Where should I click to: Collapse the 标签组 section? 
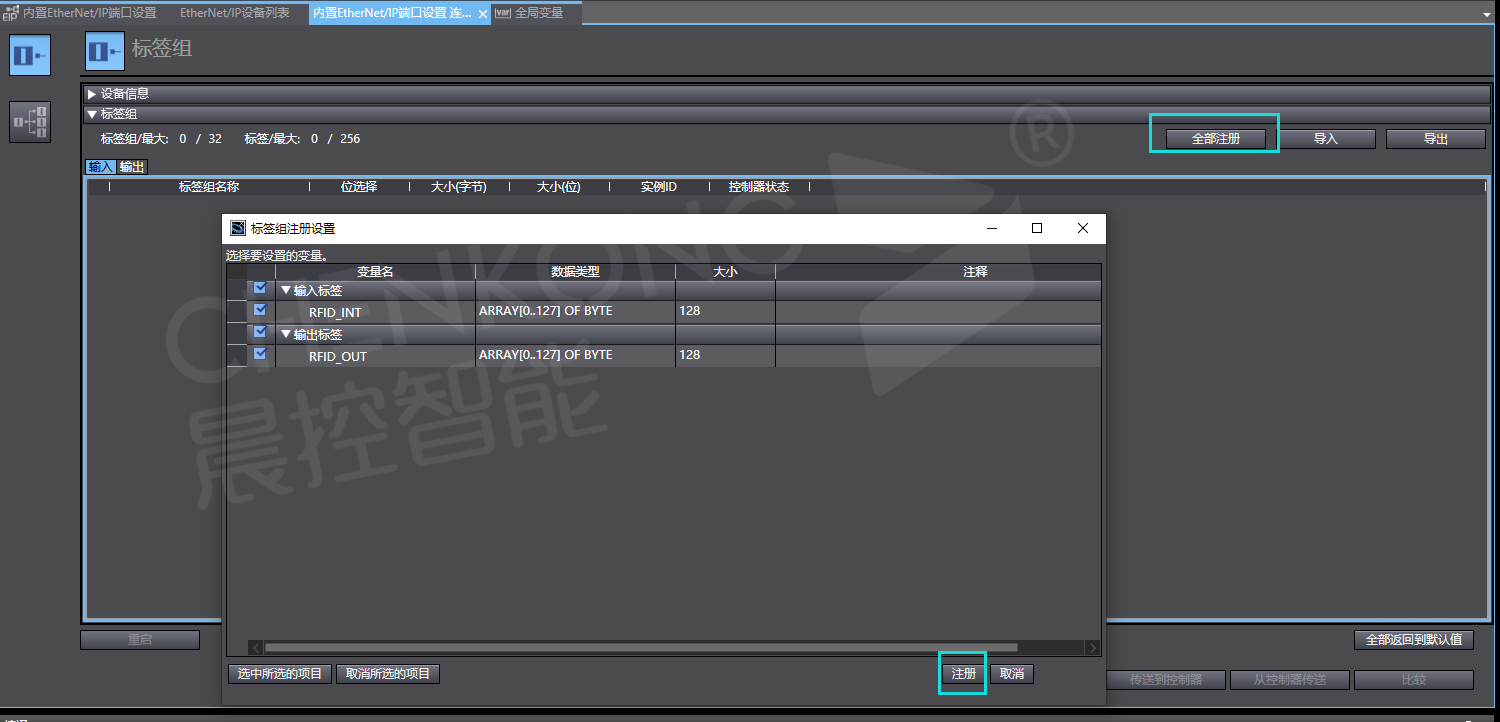(92, 115)
